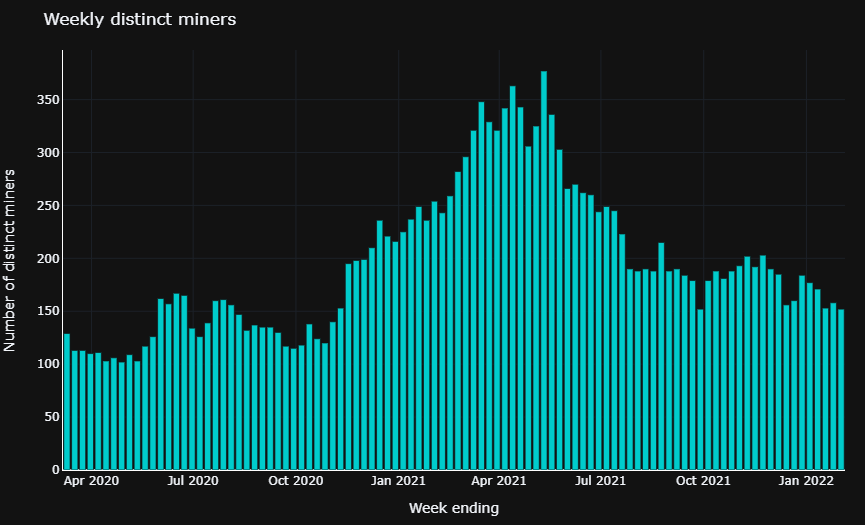This screenshot has width=865, height=525.
Task: Click the y-axis tick label '200'
Action: [x=48, y=259]
